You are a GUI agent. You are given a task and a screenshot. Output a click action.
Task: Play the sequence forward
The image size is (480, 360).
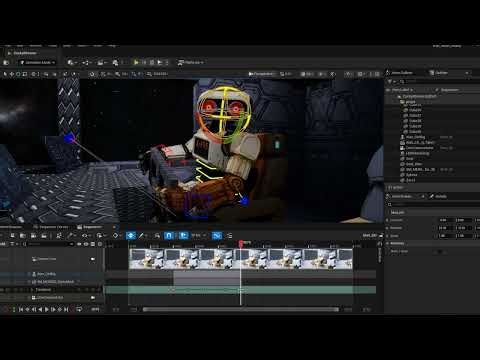47,309
